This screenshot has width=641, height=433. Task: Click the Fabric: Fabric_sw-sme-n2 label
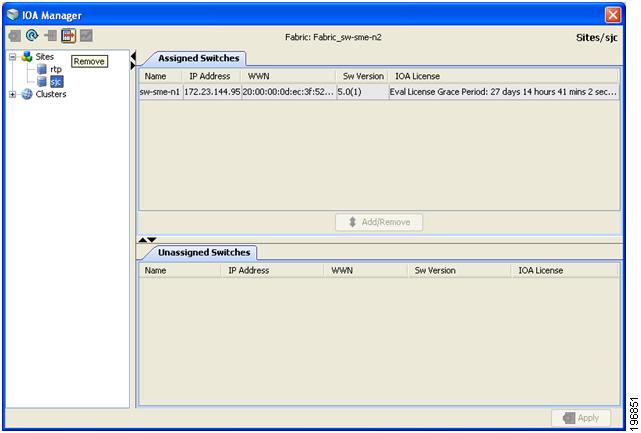click(333, 37)
